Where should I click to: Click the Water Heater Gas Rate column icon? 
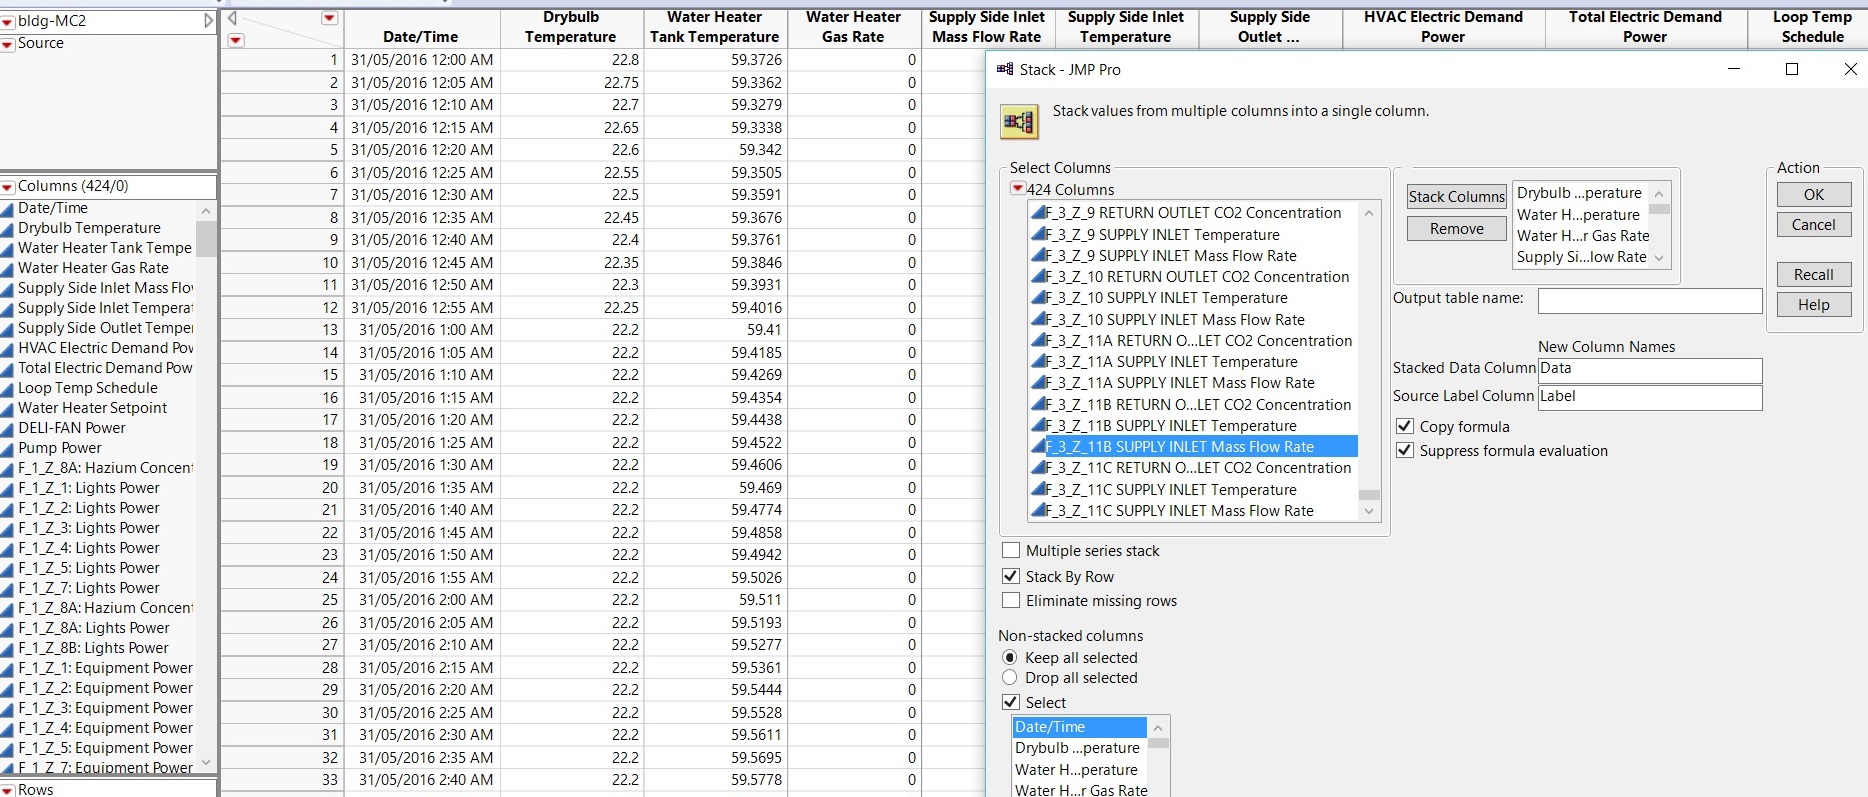8,268
